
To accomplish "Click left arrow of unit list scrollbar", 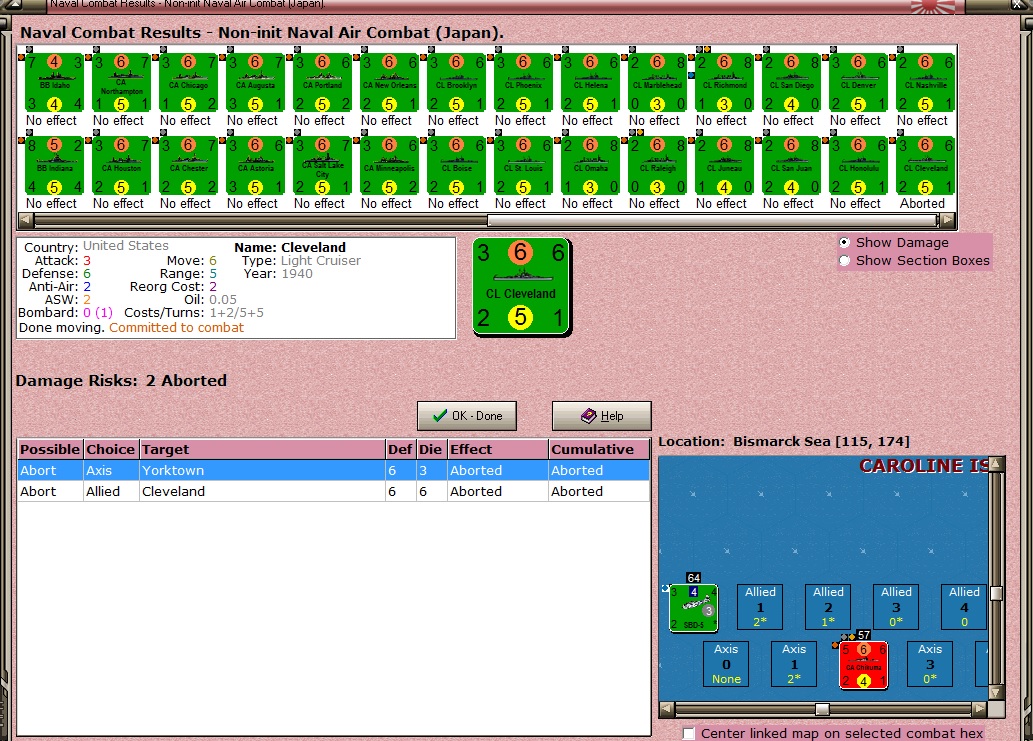I will pos(25,220).
